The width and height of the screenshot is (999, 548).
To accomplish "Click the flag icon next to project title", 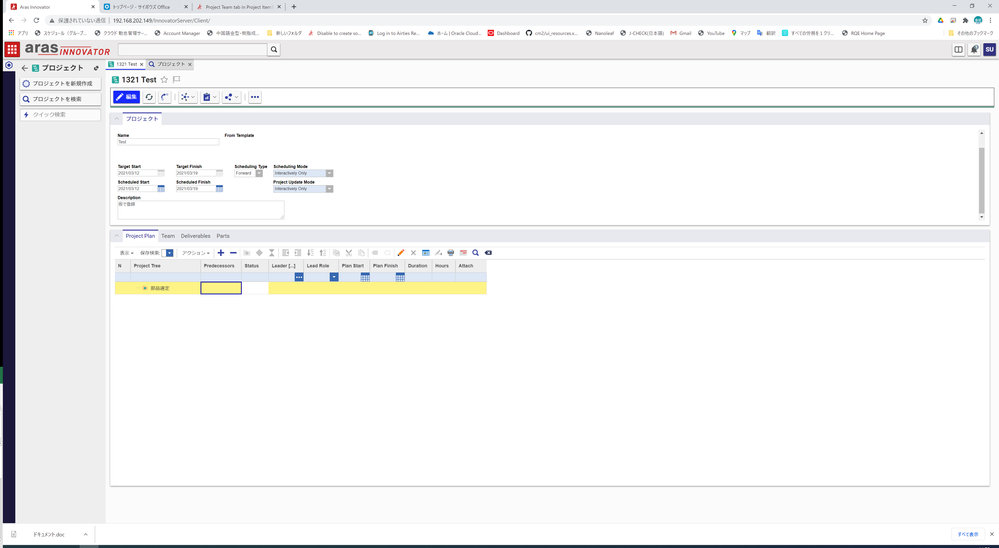I will tap(177, 80).
